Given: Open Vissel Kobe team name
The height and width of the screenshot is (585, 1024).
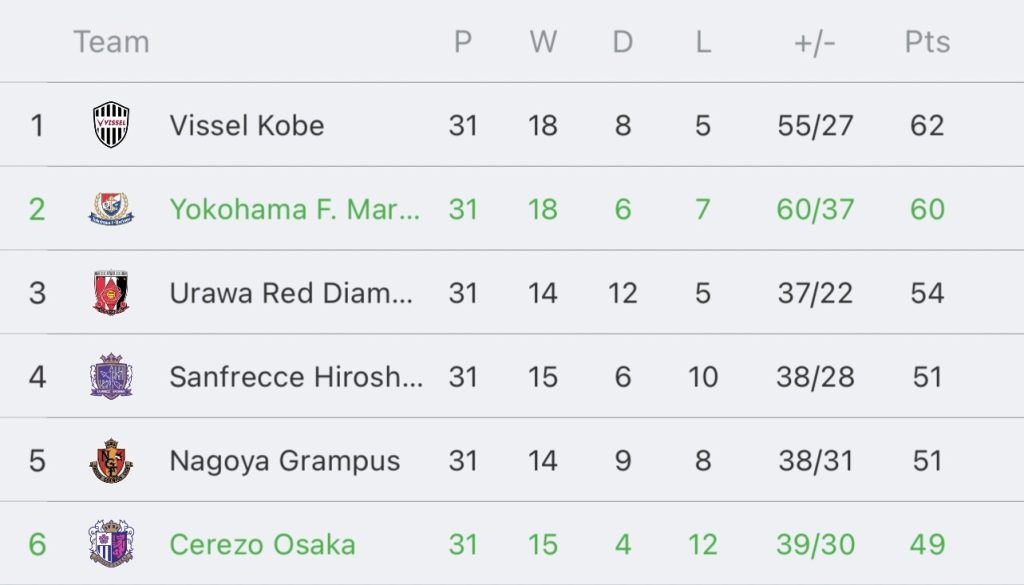Looking at the screenshot, I should point(247,125).
